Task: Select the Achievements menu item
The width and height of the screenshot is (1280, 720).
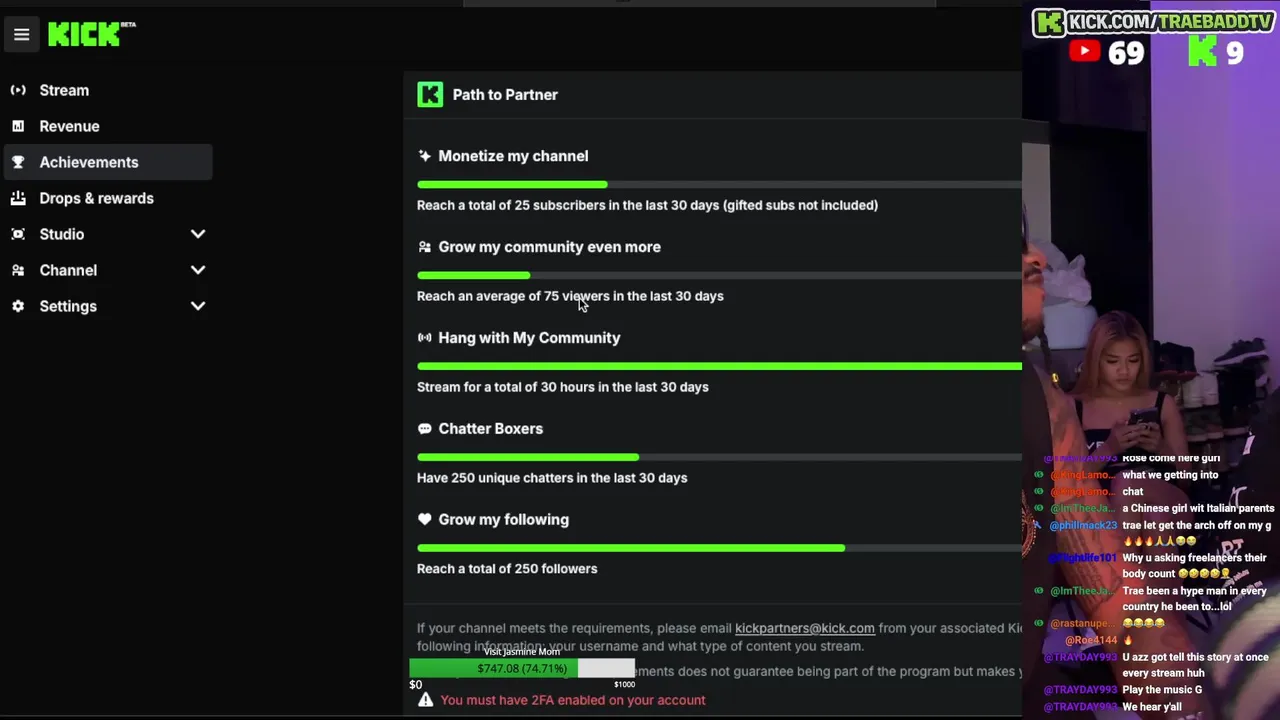Action: point(89,162)
